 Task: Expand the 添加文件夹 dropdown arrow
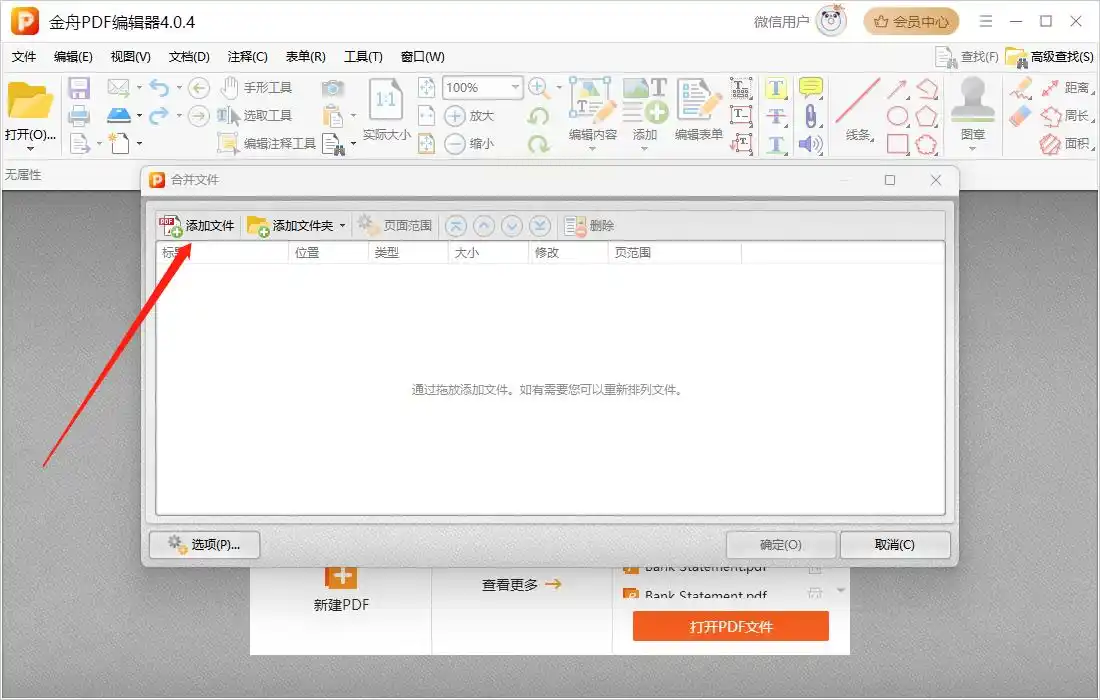click(342, 226)
